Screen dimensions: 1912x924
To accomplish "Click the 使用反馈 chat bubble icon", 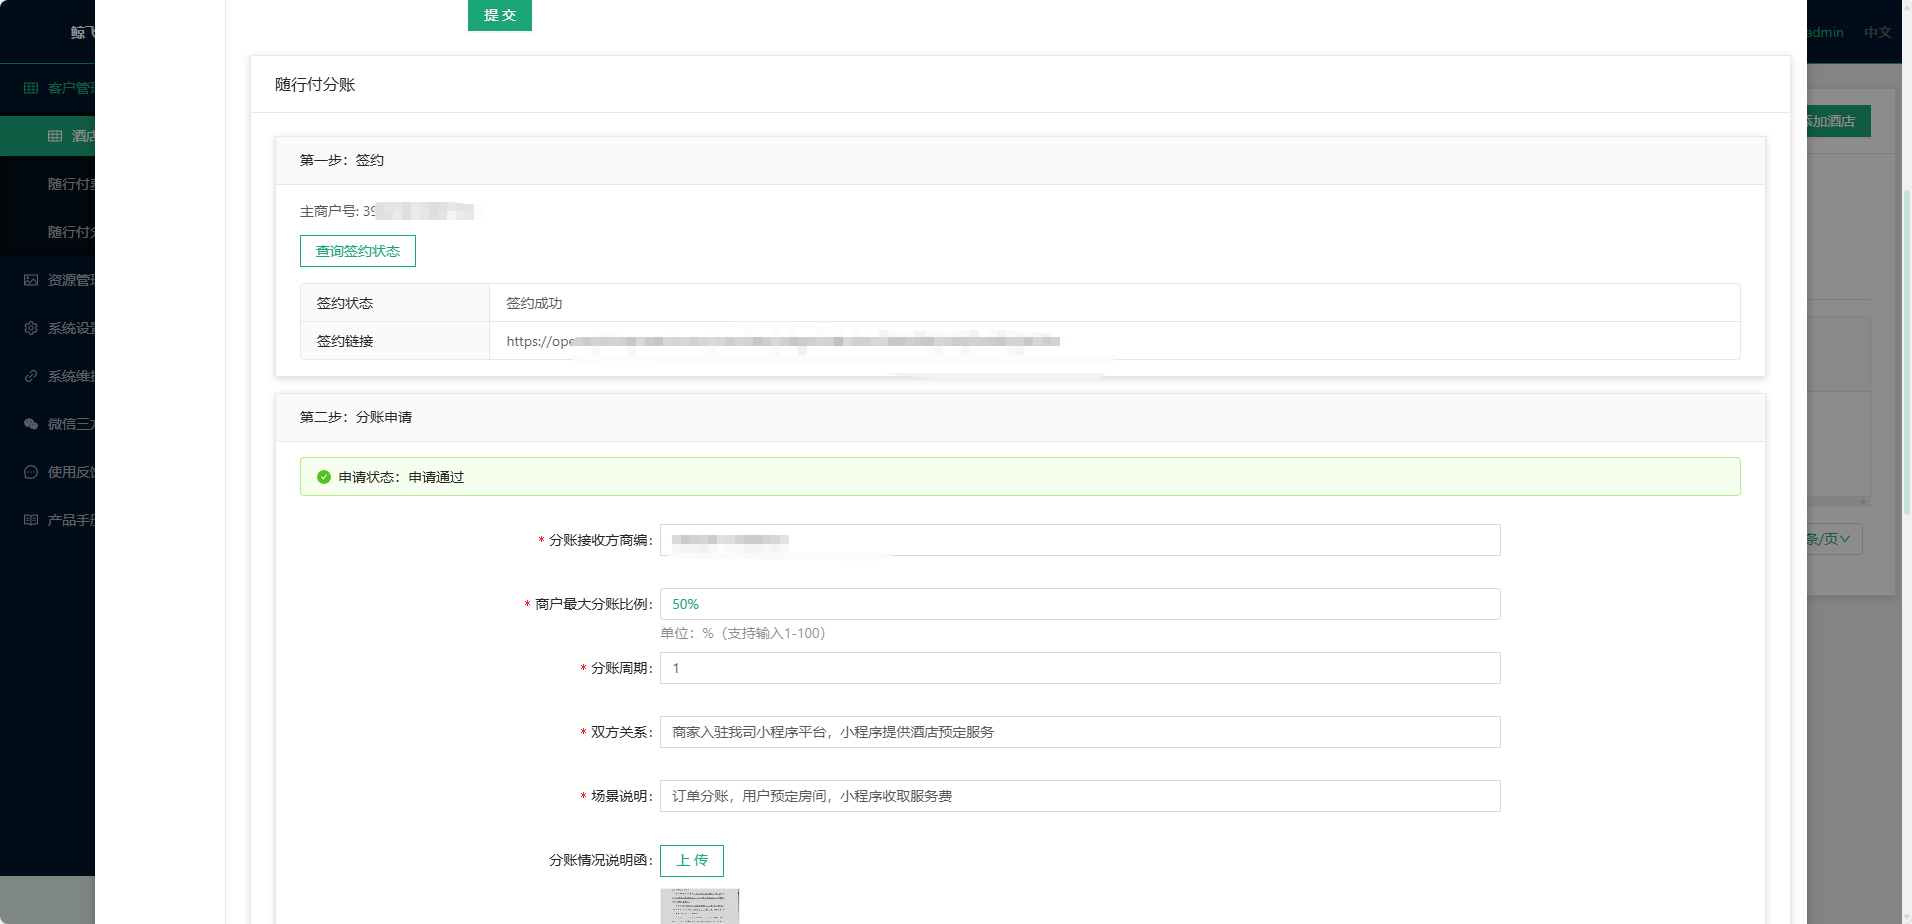I will pos(31,472).
